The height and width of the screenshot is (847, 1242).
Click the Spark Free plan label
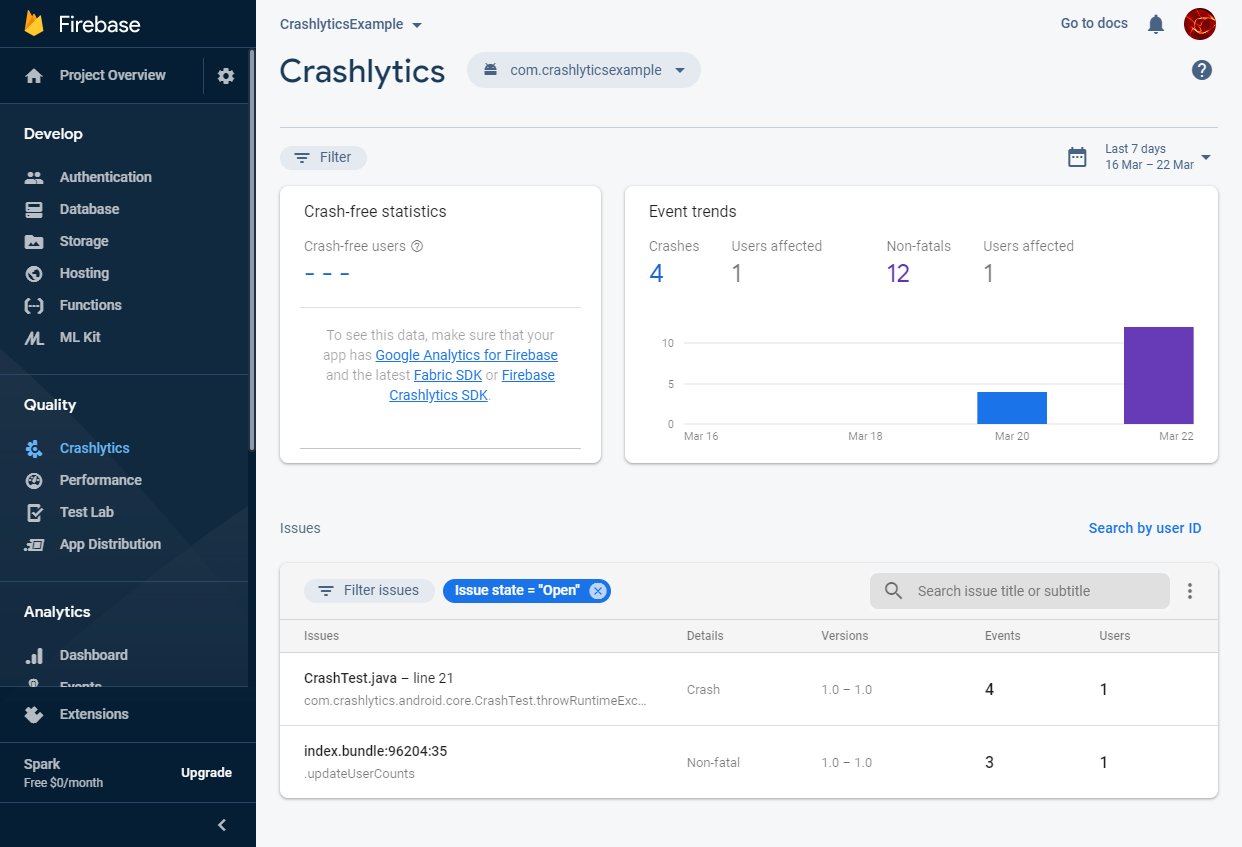(63, 773)
